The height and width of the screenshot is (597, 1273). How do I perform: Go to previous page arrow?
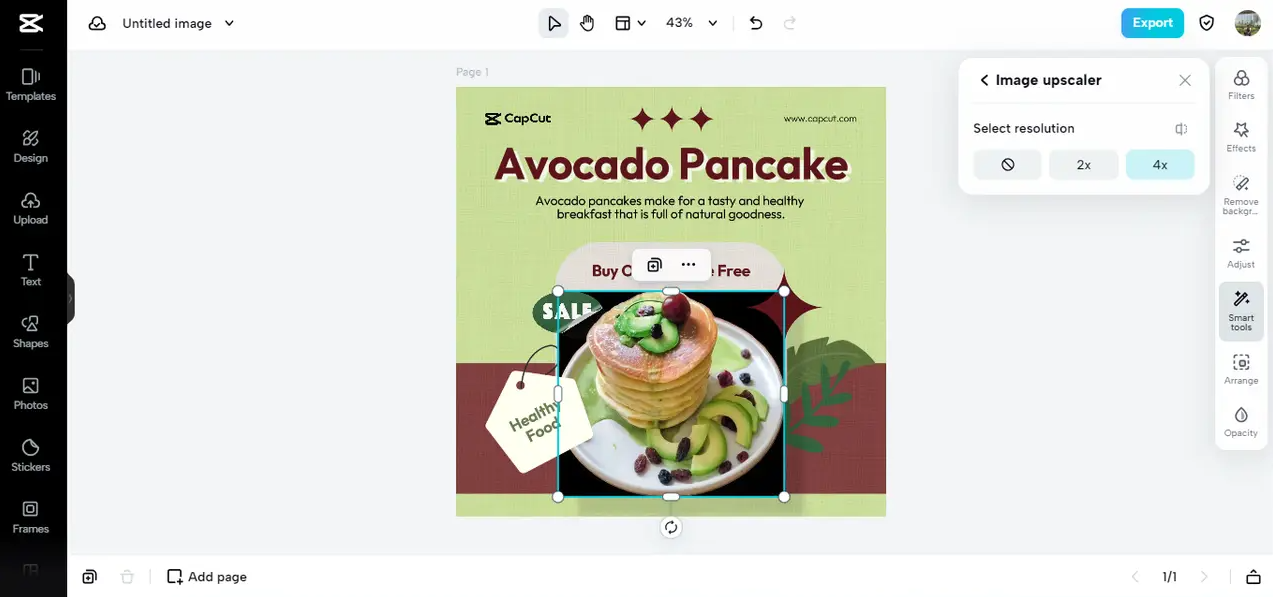pyautogui.click(x=1135, y=577)
